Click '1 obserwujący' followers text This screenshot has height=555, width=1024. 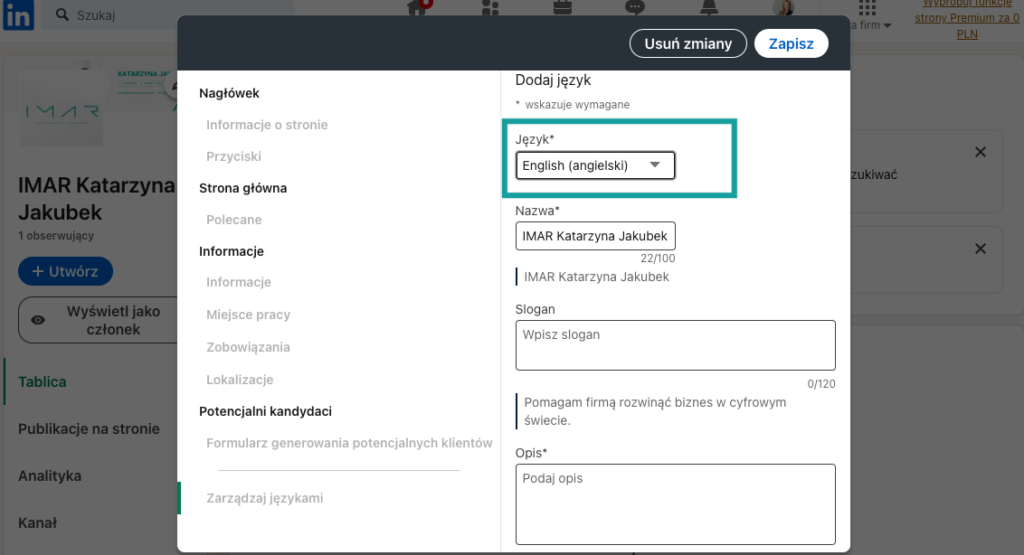coord(56,236)
